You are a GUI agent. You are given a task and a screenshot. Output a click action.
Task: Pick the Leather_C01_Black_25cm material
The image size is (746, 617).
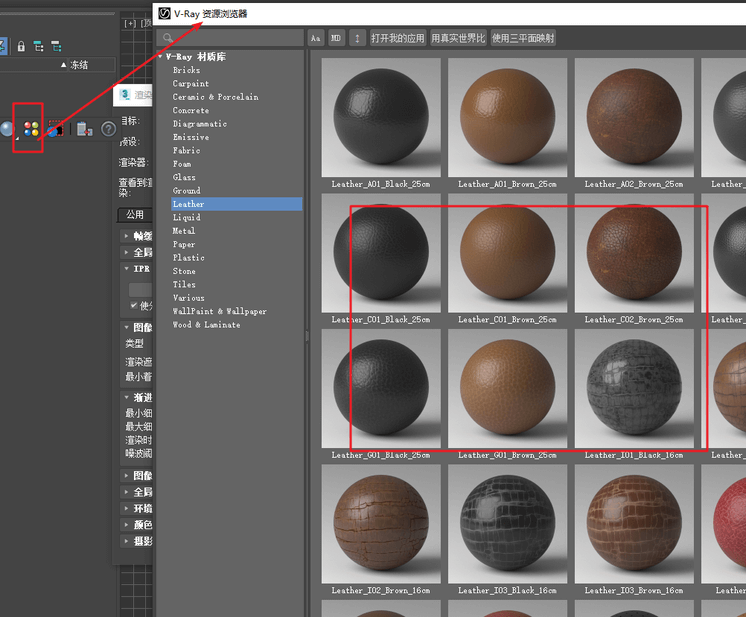click(x=381, y=253)
